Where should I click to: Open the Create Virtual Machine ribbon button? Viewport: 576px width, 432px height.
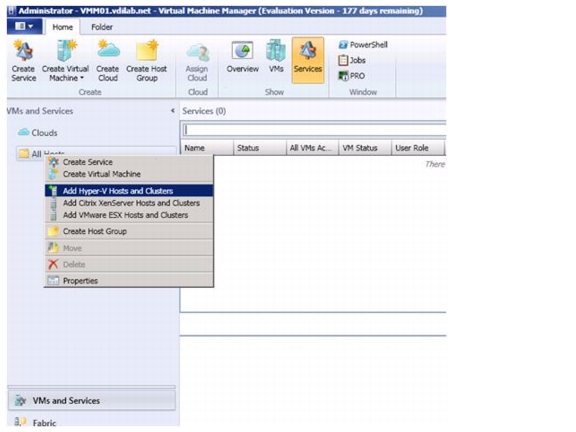coord(65,61)
